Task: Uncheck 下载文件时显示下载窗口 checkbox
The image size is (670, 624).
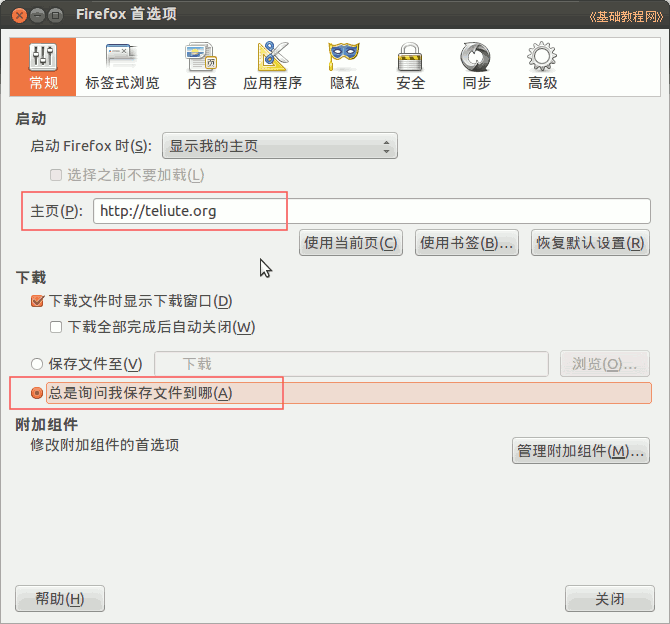Action: tap(37, 301)
